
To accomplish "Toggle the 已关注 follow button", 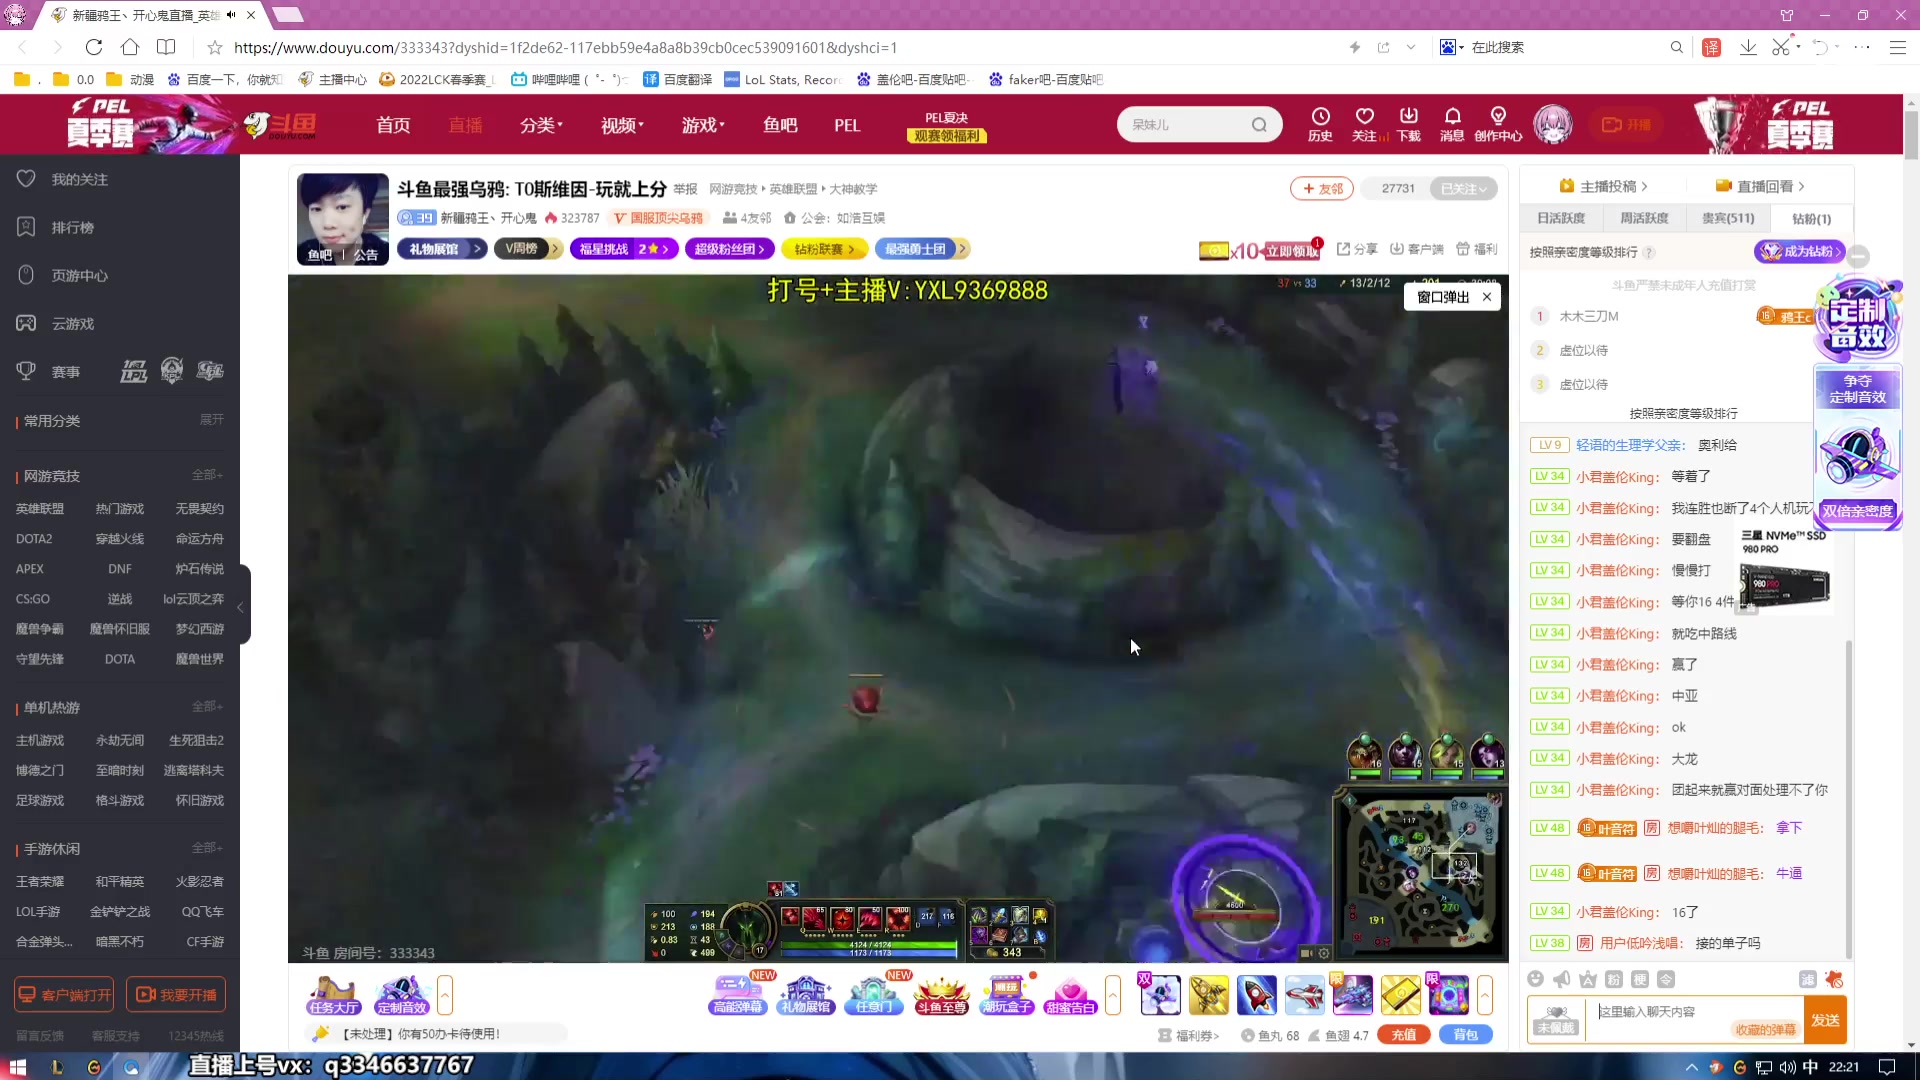I will (1463, 188).
